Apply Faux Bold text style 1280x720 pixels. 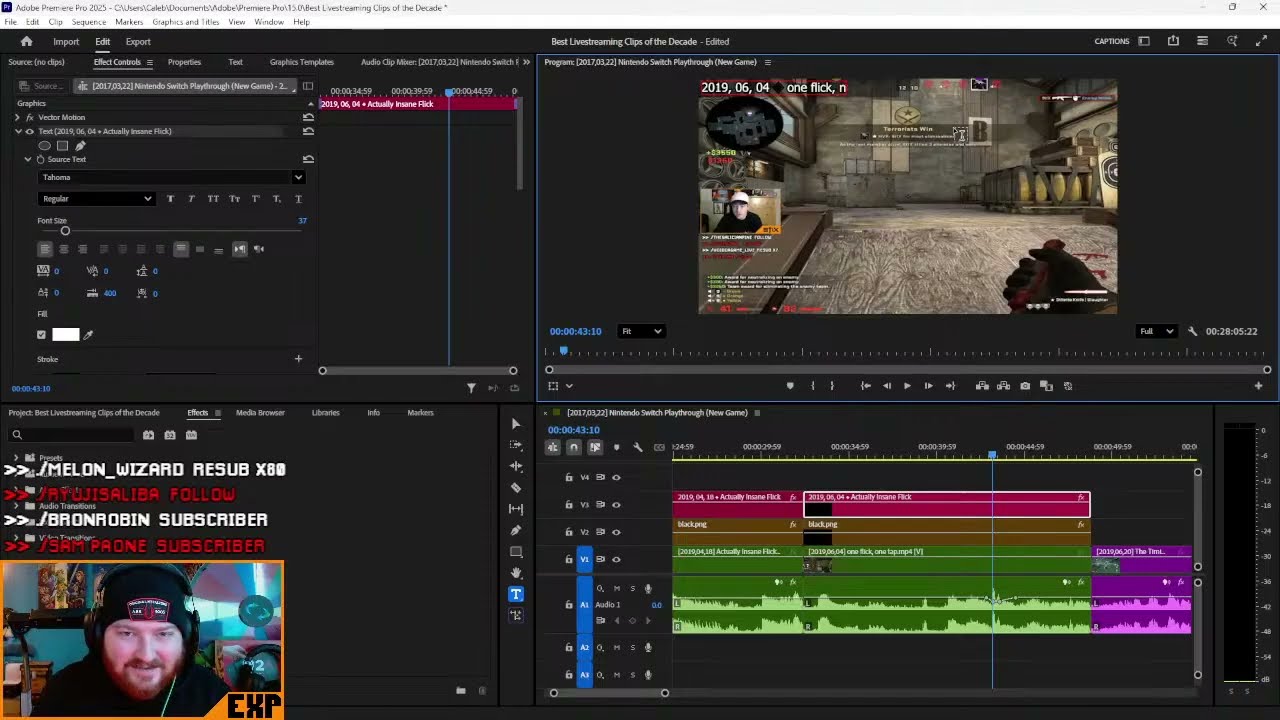coord(170,199)
